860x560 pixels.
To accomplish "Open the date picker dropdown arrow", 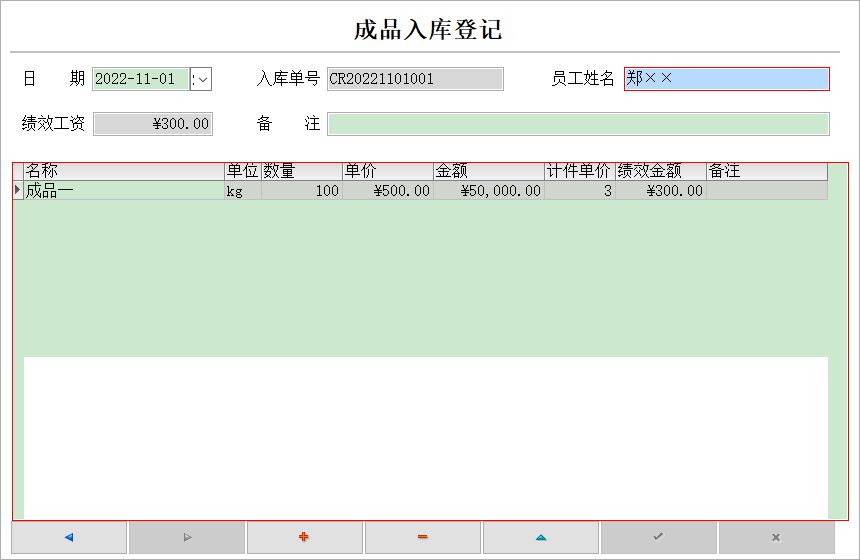I will point(201,80).
